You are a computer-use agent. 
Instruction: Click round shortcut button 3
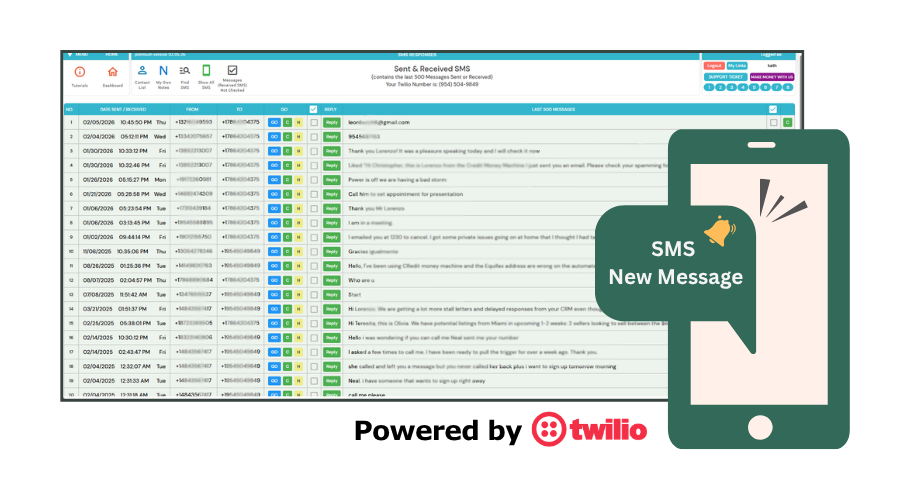(731, 87)
